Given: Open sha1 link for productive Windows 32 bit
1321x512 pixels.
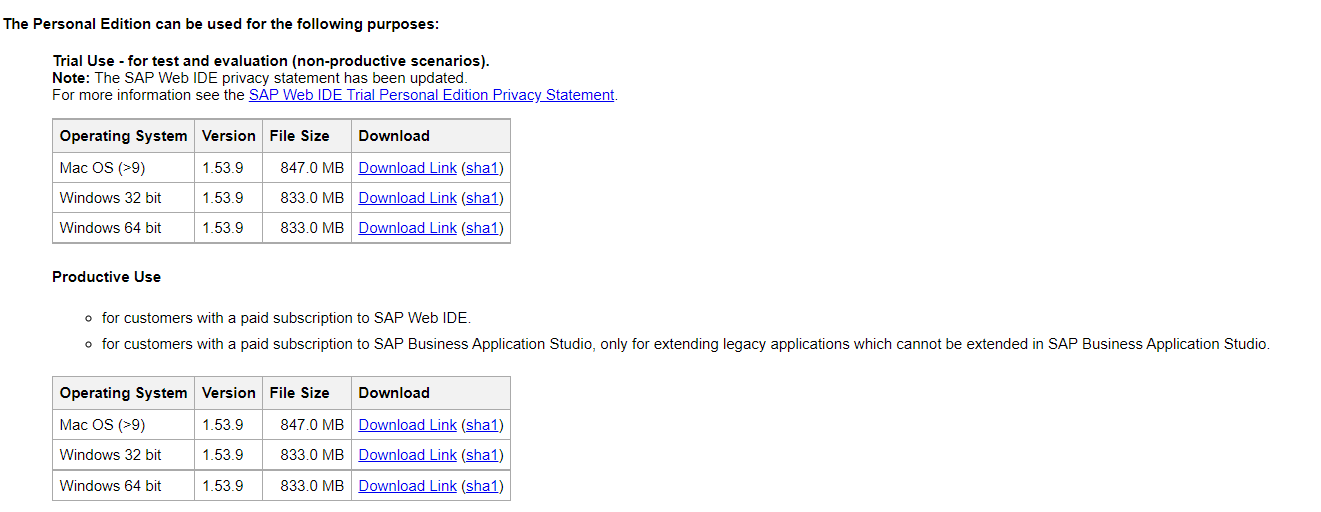Looking at the screenshot, I should click(482, 455).
